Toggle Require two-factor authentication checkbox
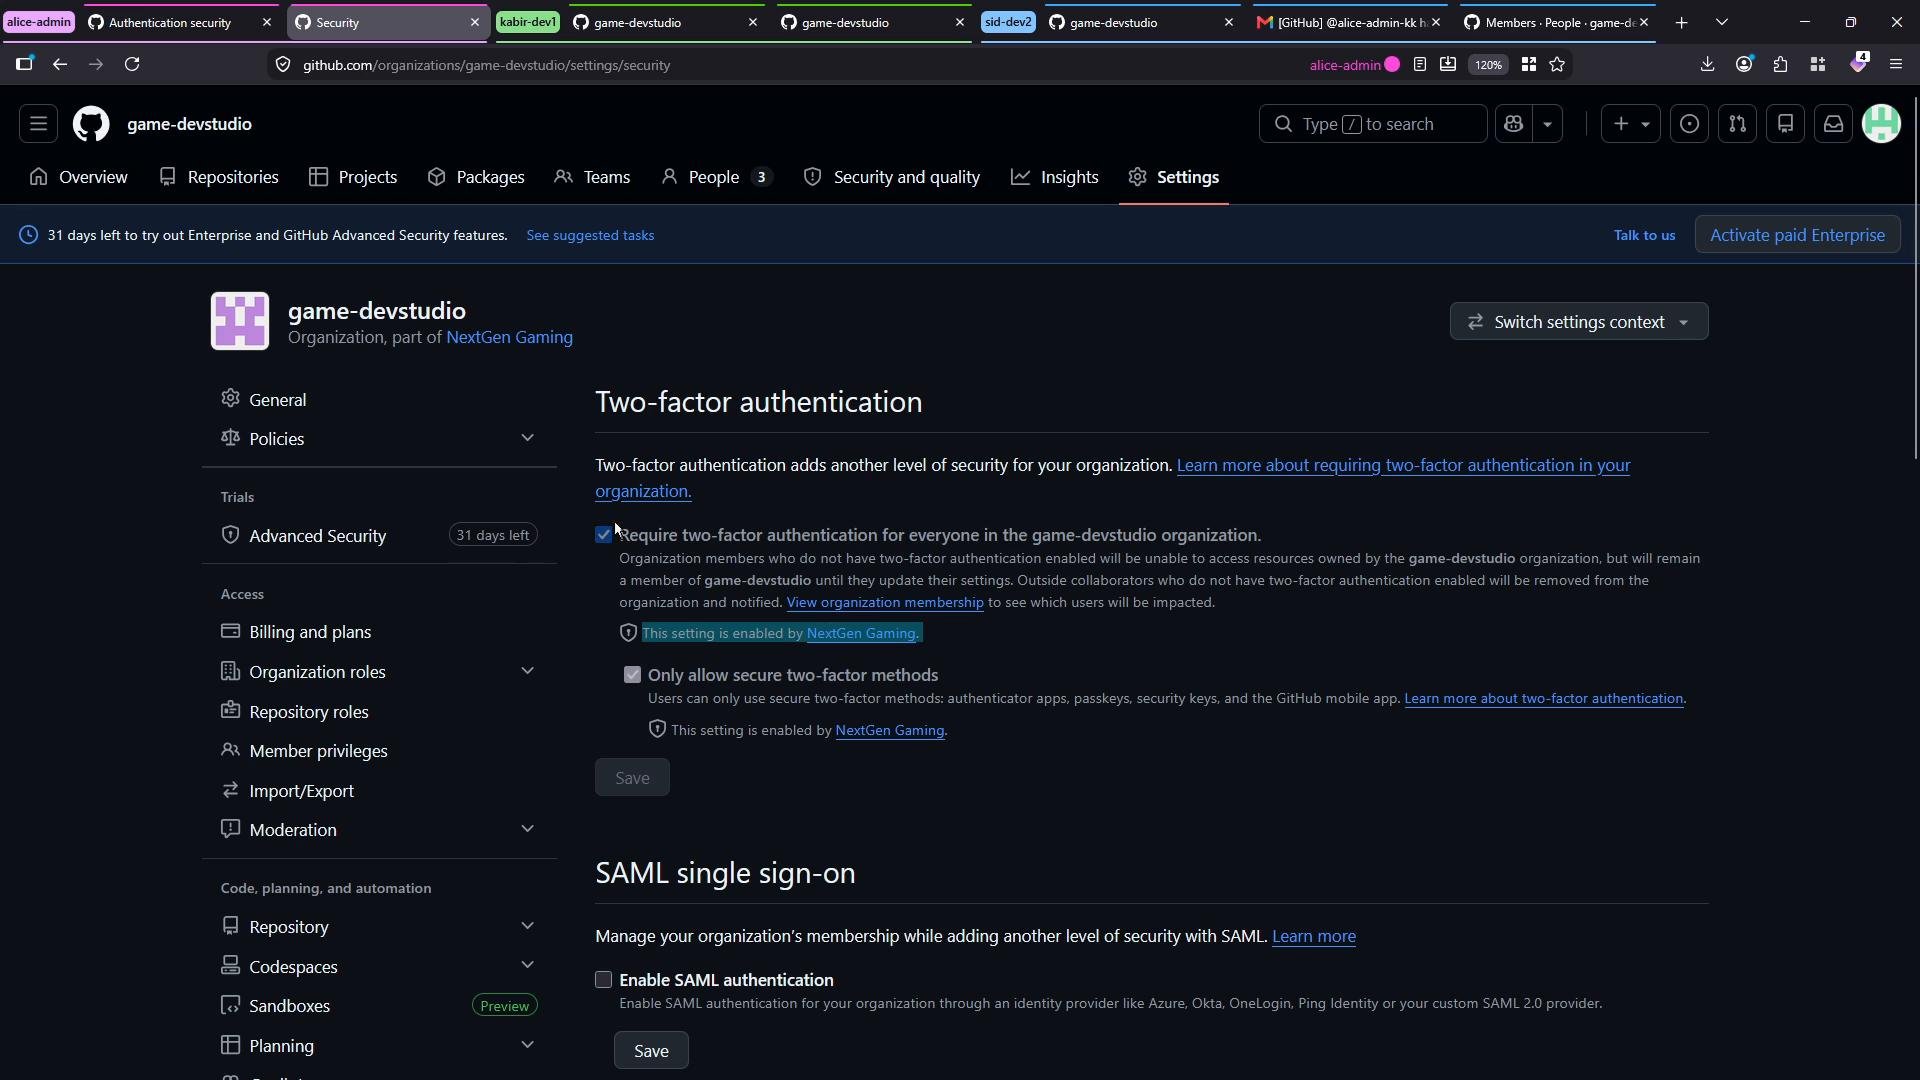 tap(603, 535)
